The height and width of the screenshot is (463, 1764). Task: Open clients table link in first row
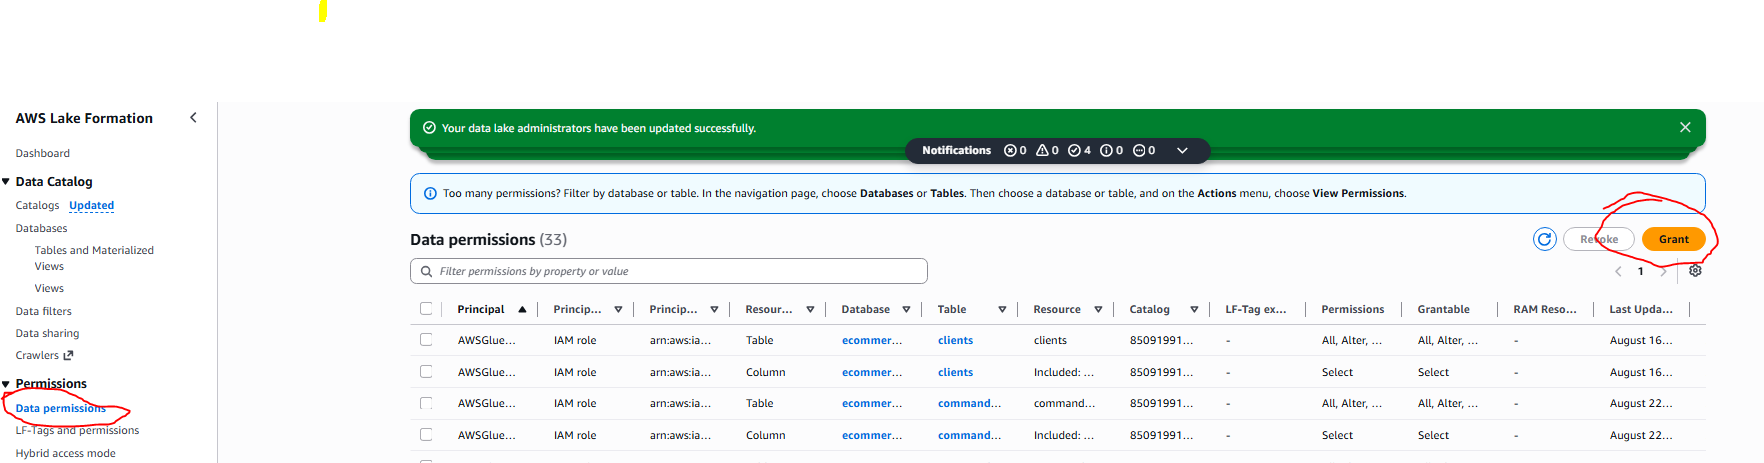[955, 340]
